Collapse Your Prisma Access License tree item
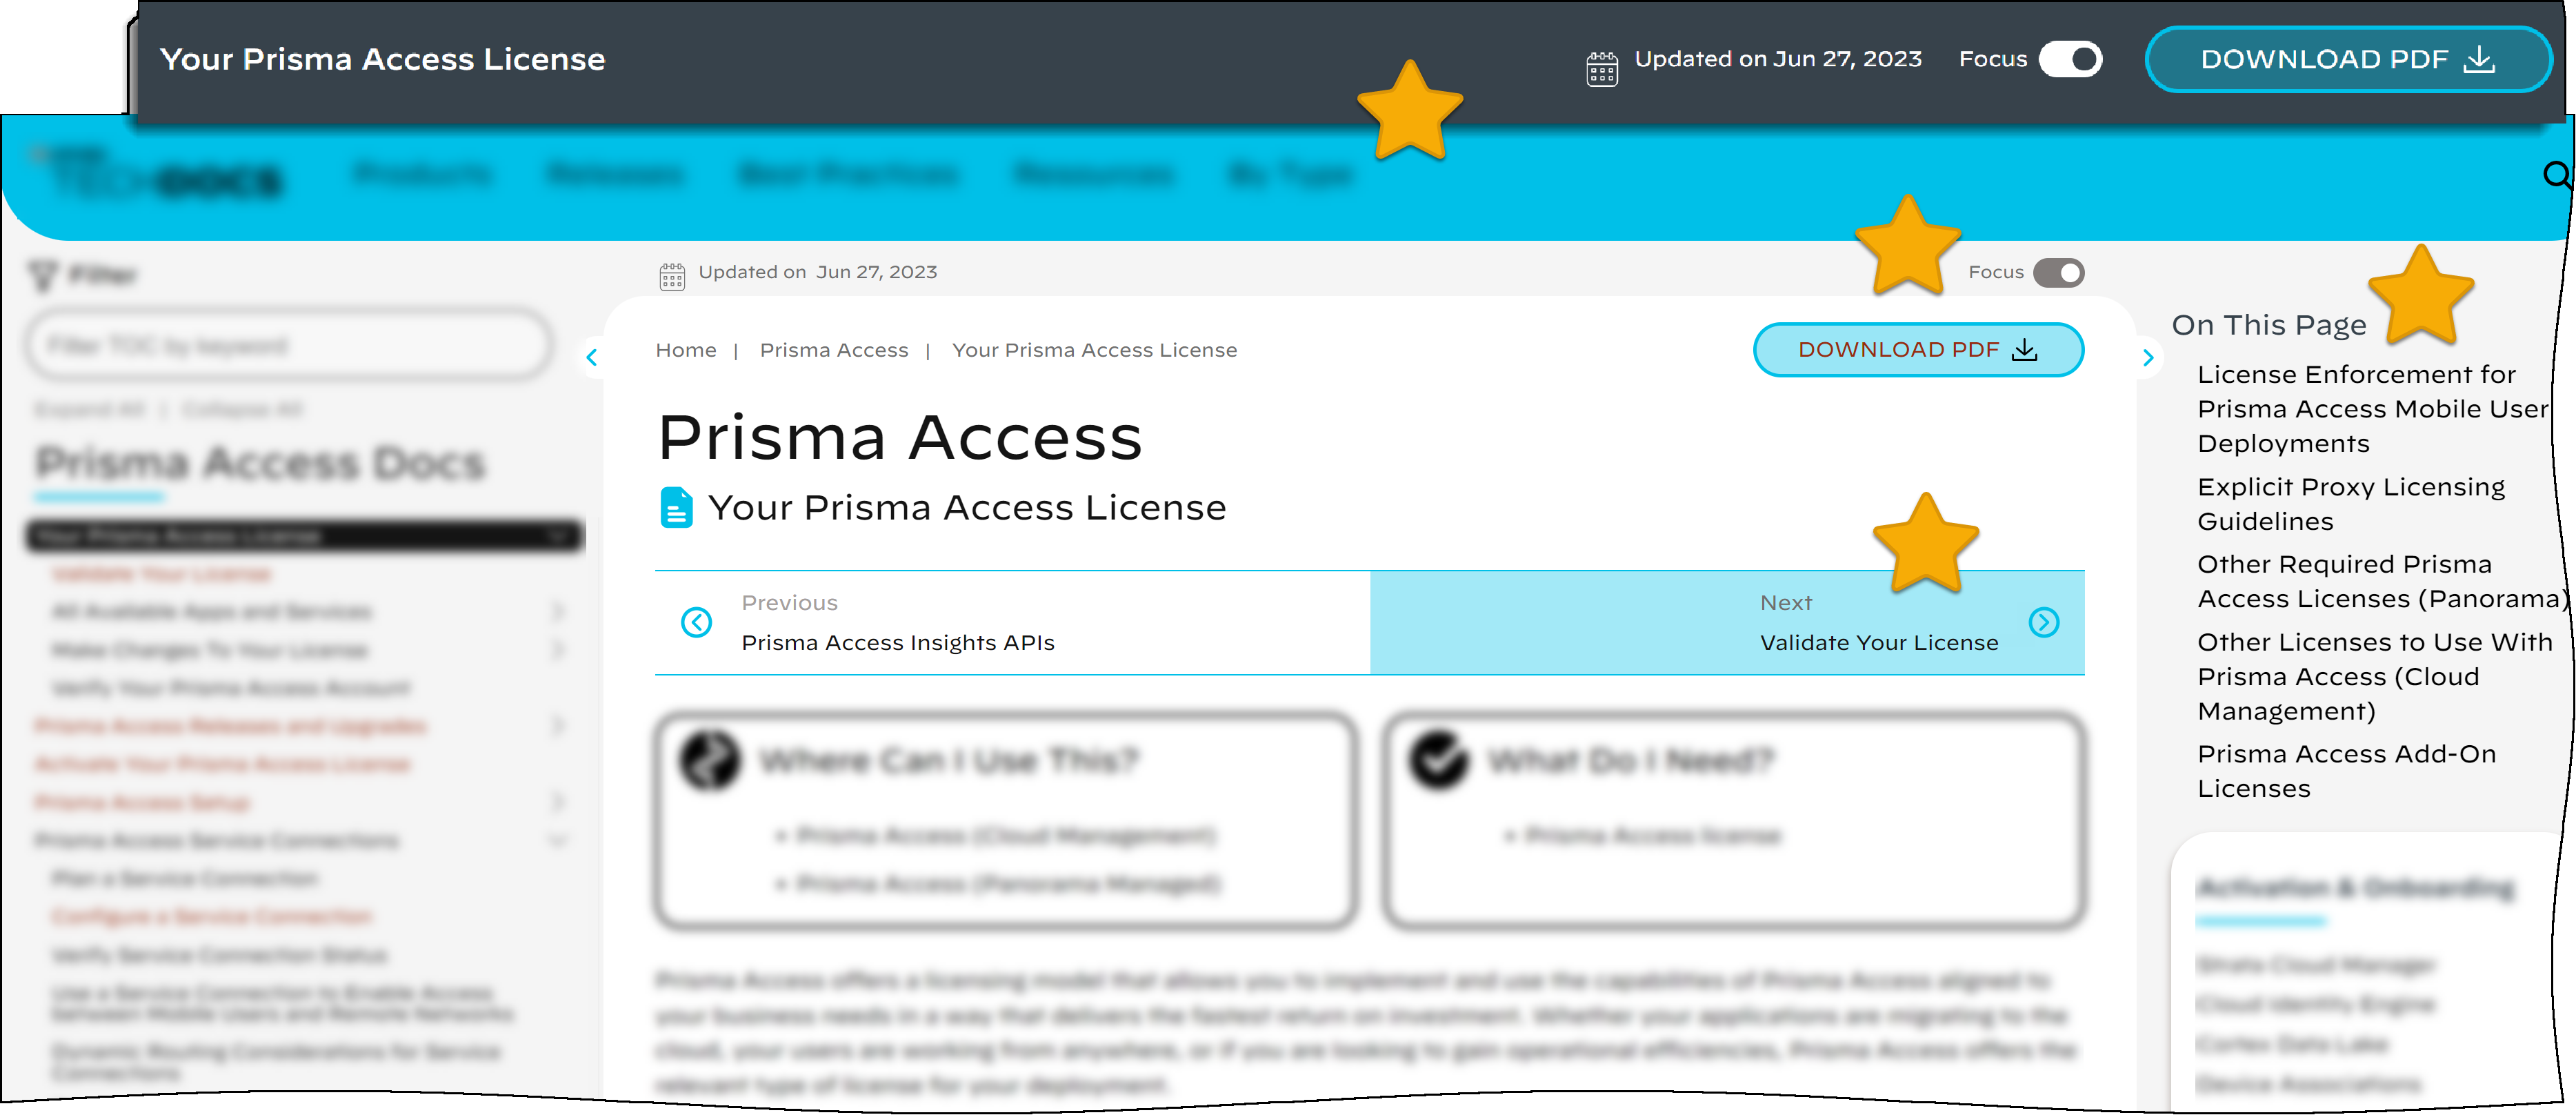Viewport: 2576px width, 1115px height. [558, 536]
